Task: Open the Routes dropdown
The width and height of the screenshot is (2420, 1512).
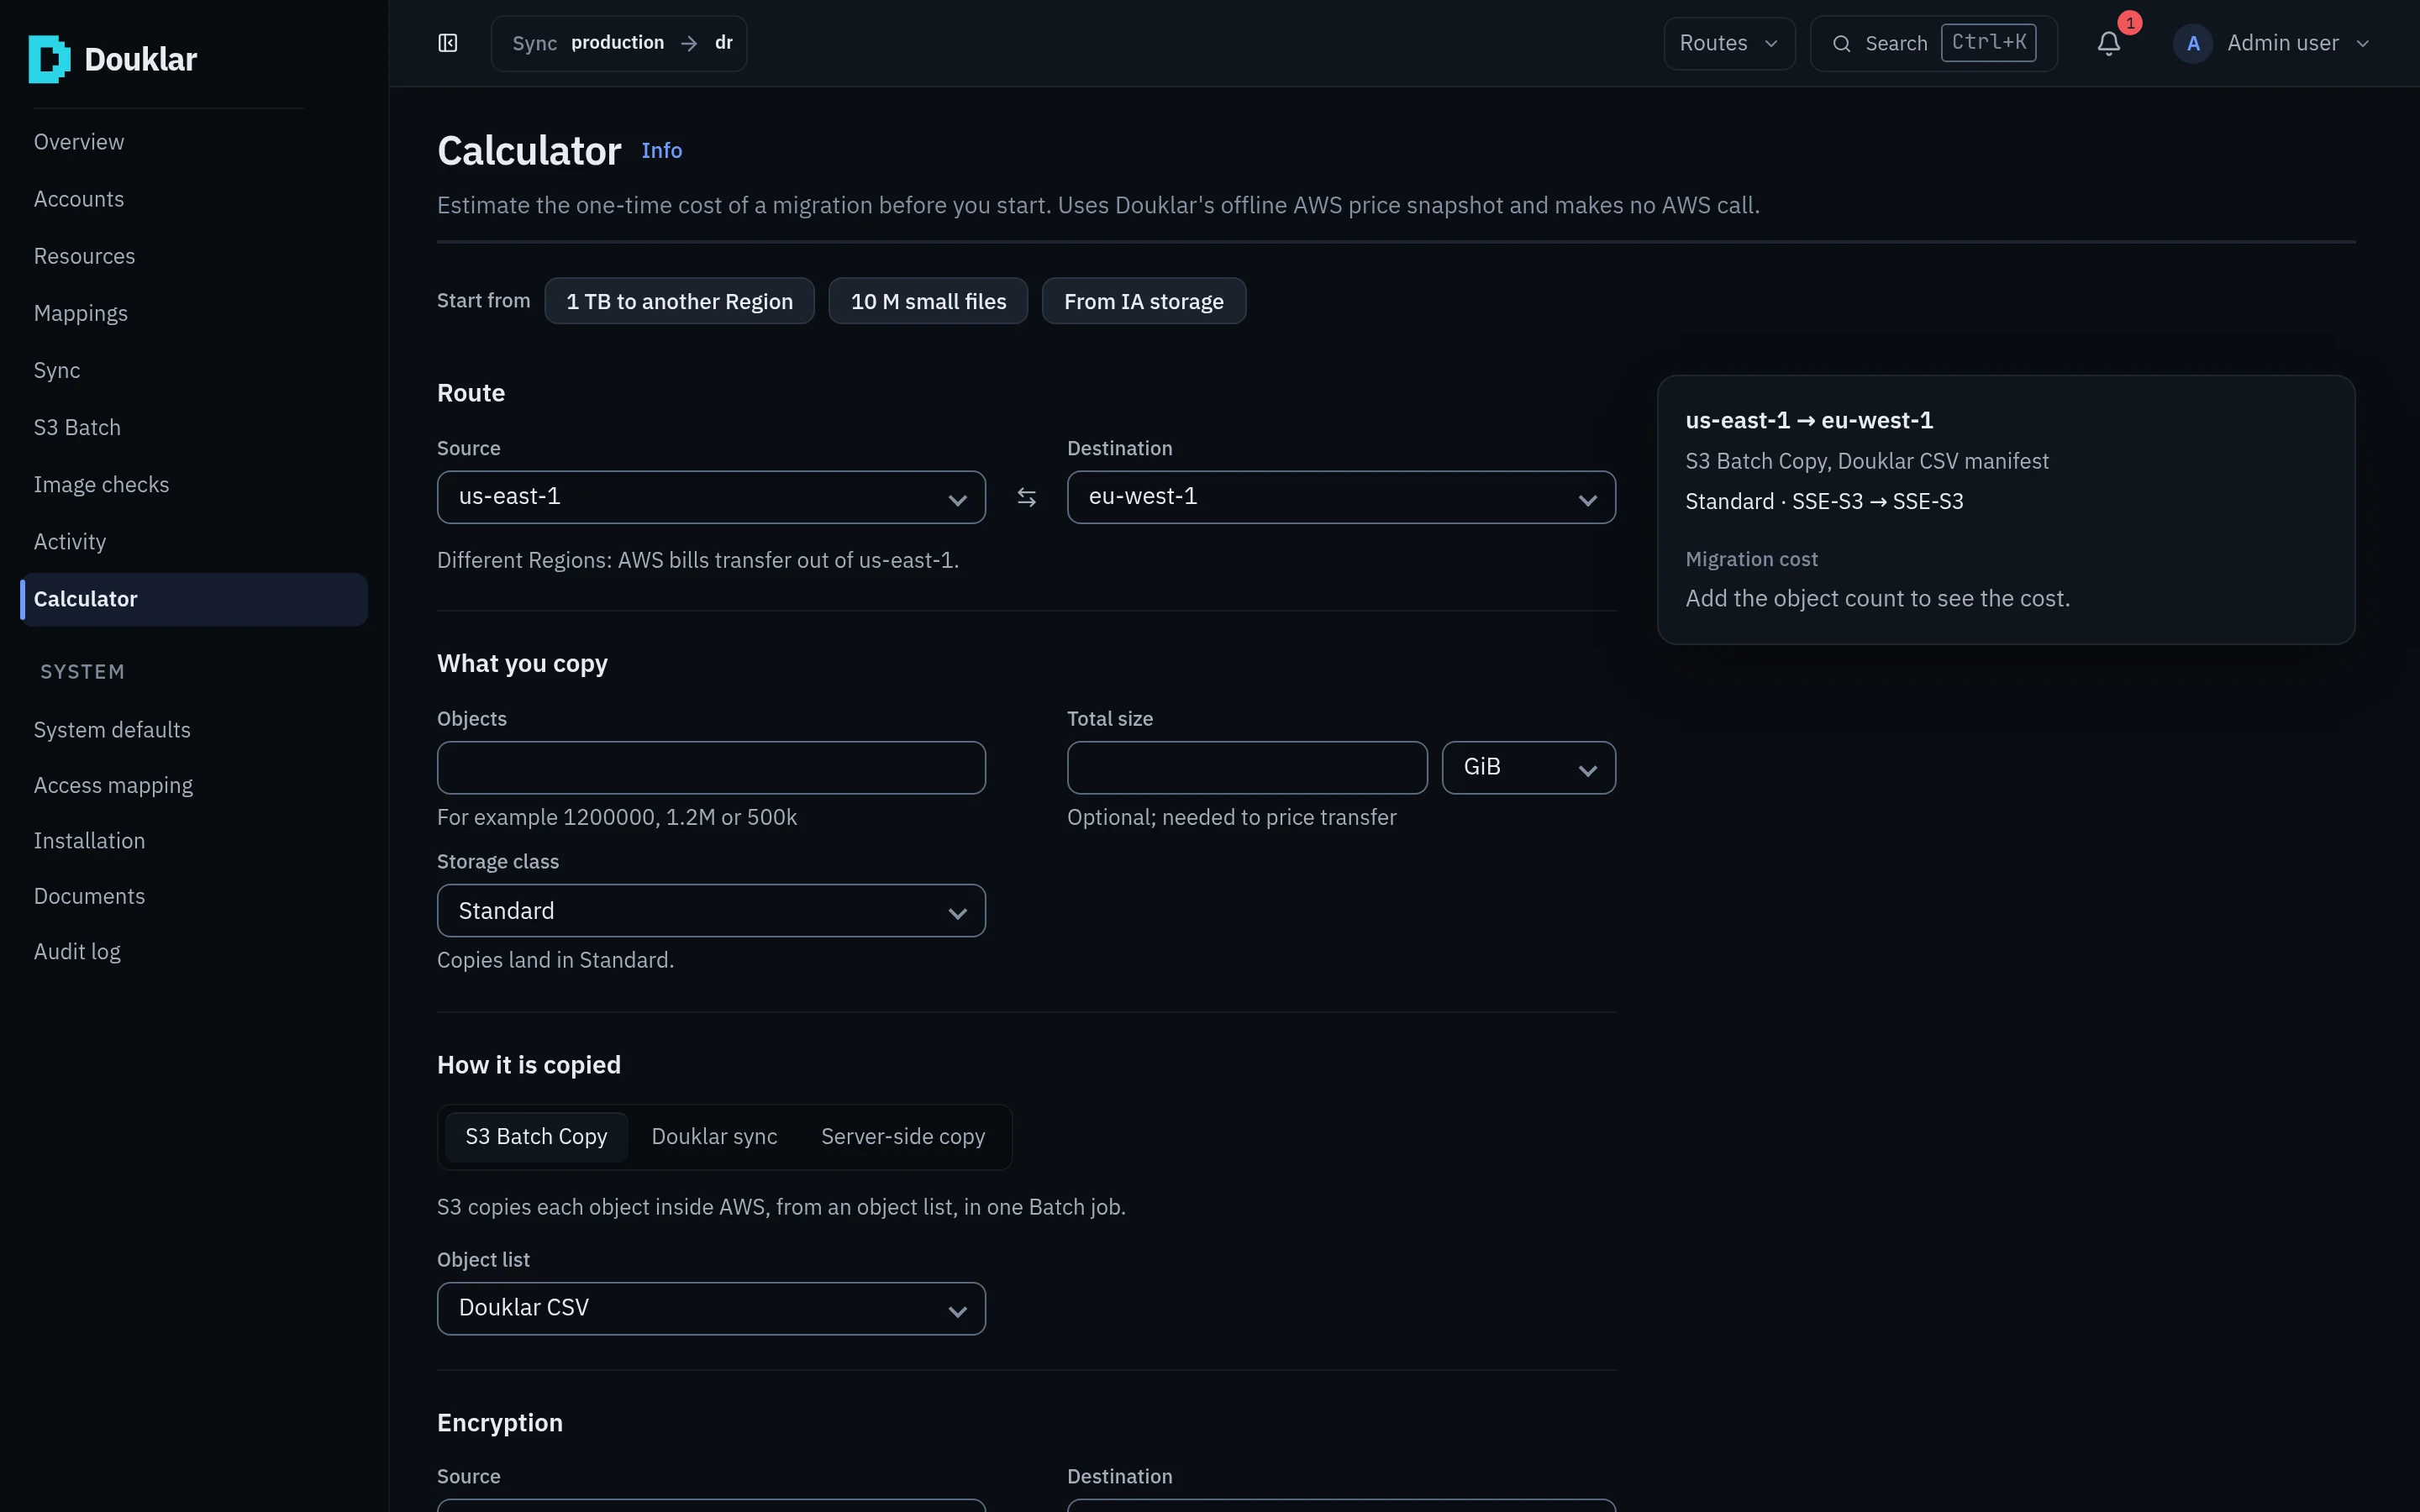Action: [x=1729, y=43]
